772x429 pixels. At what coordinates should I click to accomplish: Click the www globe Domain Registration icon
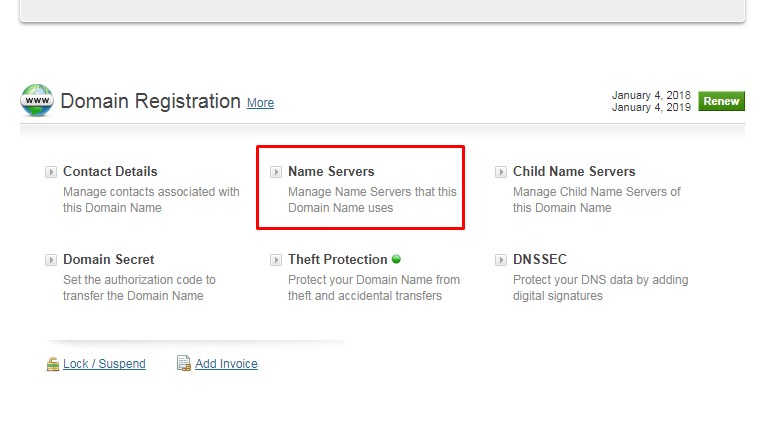pyautogui.click(x=37, y=100)
